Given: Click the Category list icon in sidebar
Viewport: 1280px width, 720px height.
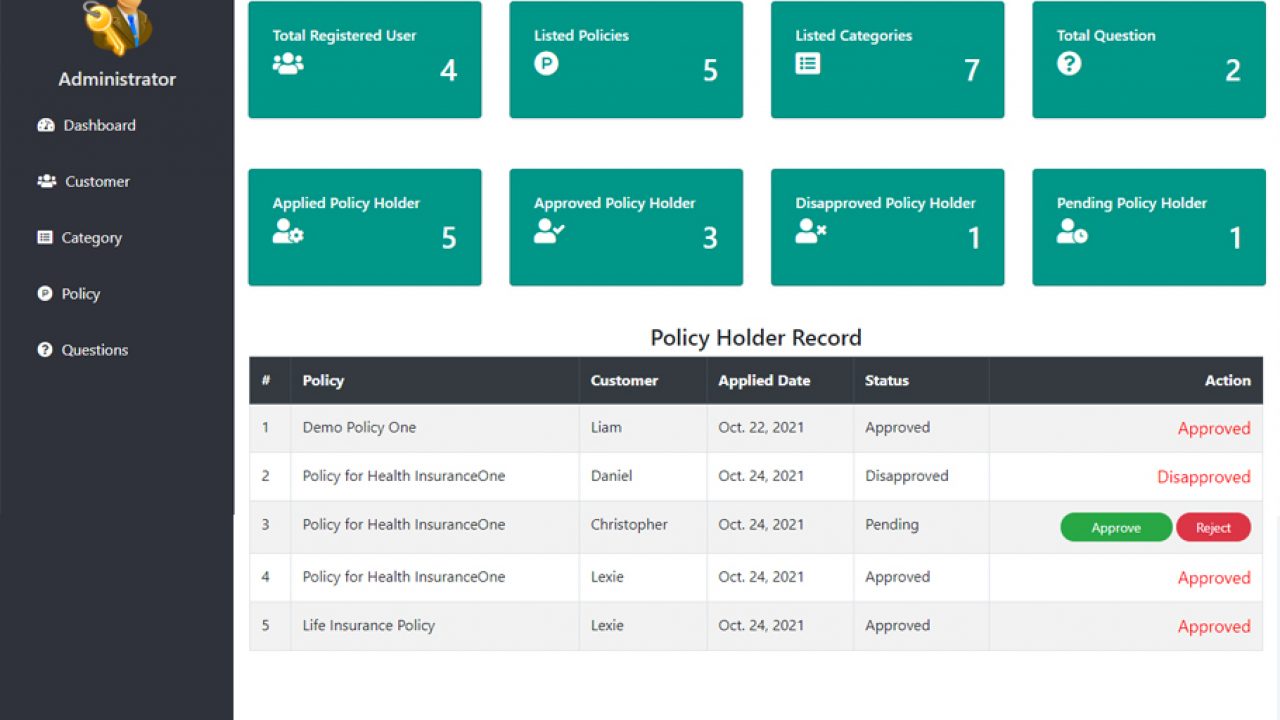Looking at the screenshot, I should [x=45, y=238].
